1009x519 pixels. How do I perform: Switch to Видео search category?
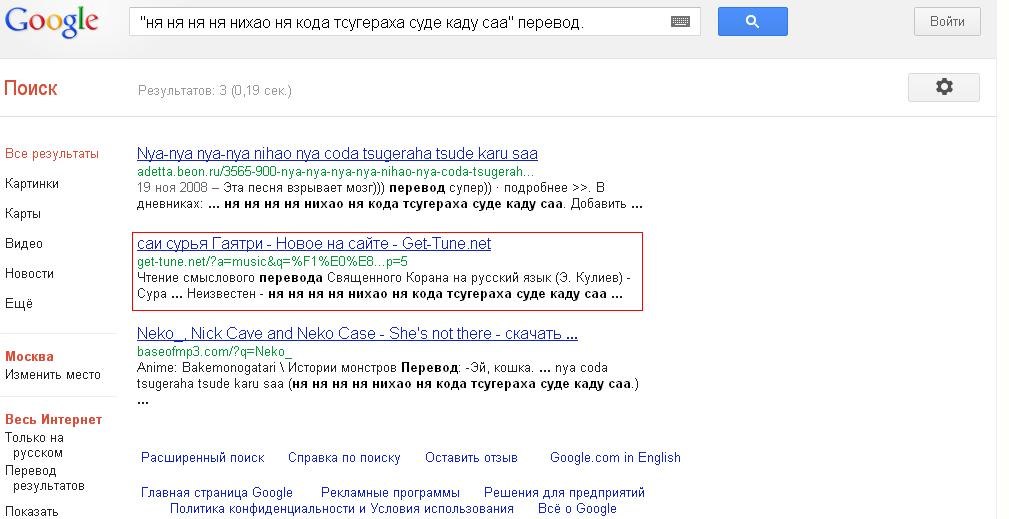(24, 244)
